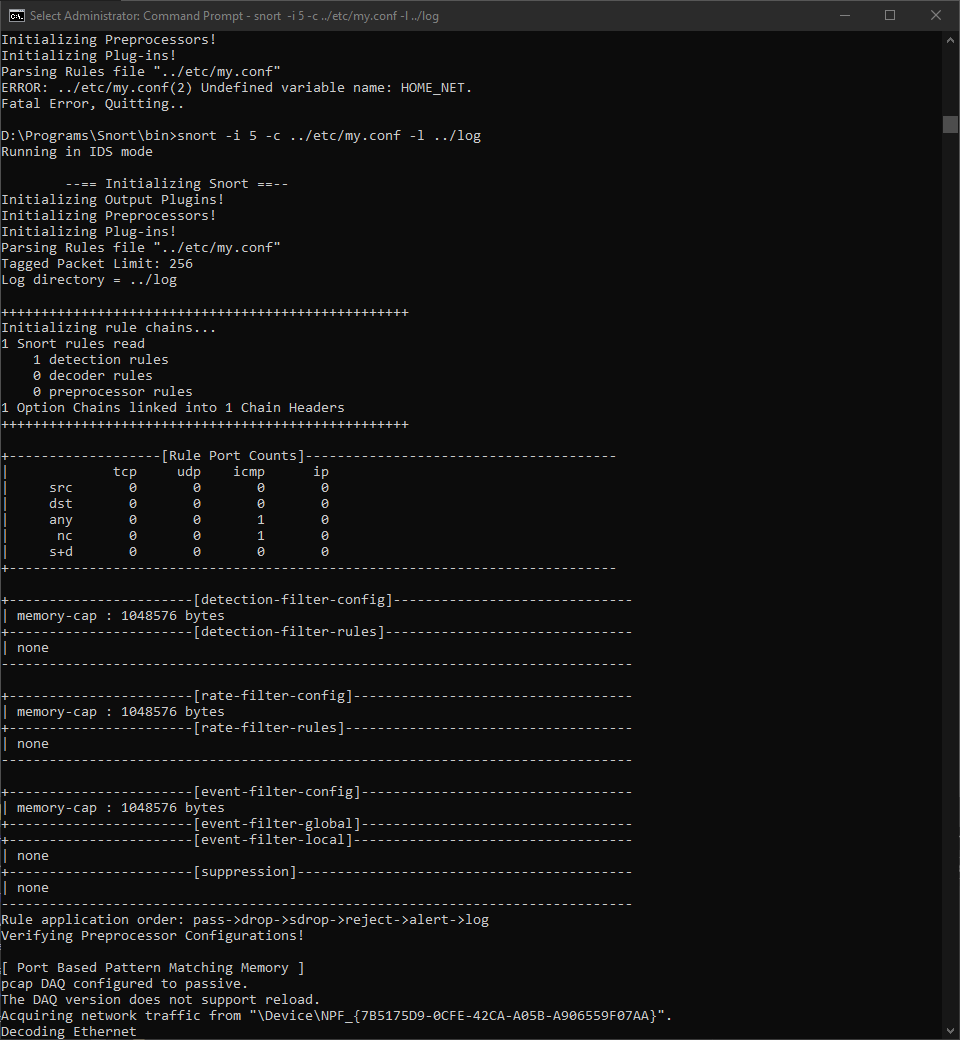Click memory-cap line under detection-filter-config
Viewport: 960px width, 1040px height.
click(x=121, y=616)
